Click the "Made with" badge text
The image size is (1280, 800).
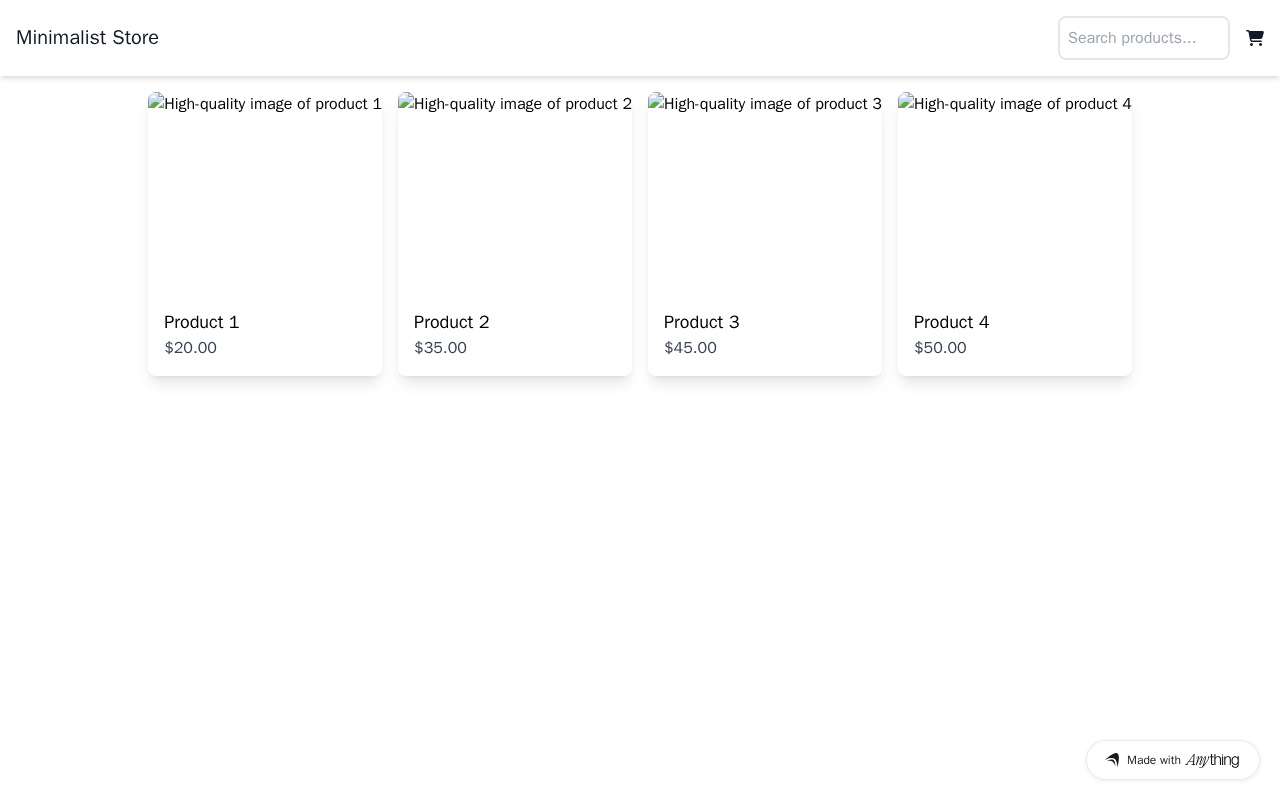coord(1154,760)
